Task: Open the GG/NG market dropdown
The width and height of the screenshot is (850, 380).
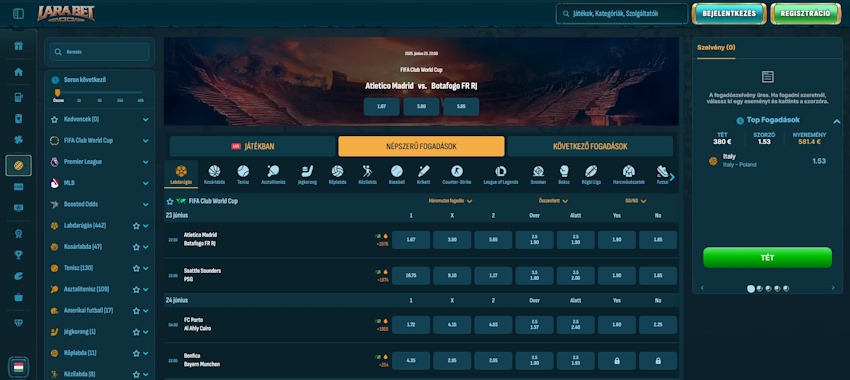Action: [635, 201]
